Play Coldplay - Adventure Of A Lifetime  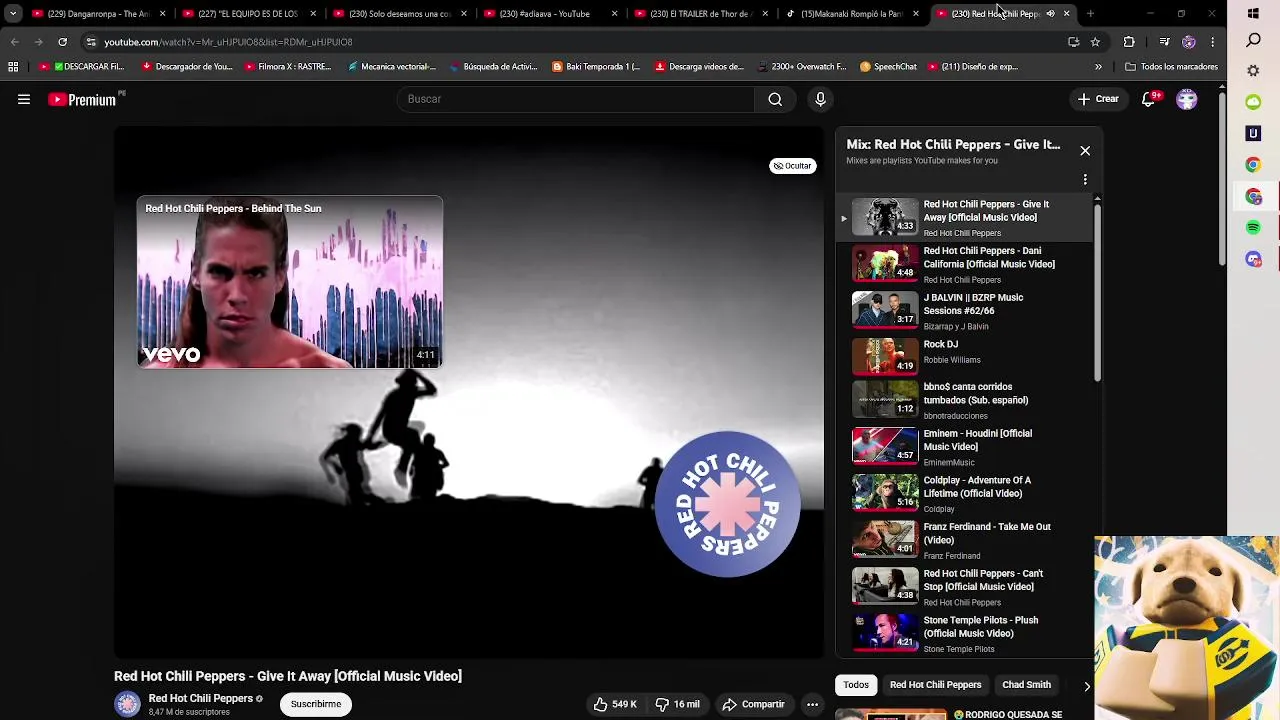coord(965,494)
